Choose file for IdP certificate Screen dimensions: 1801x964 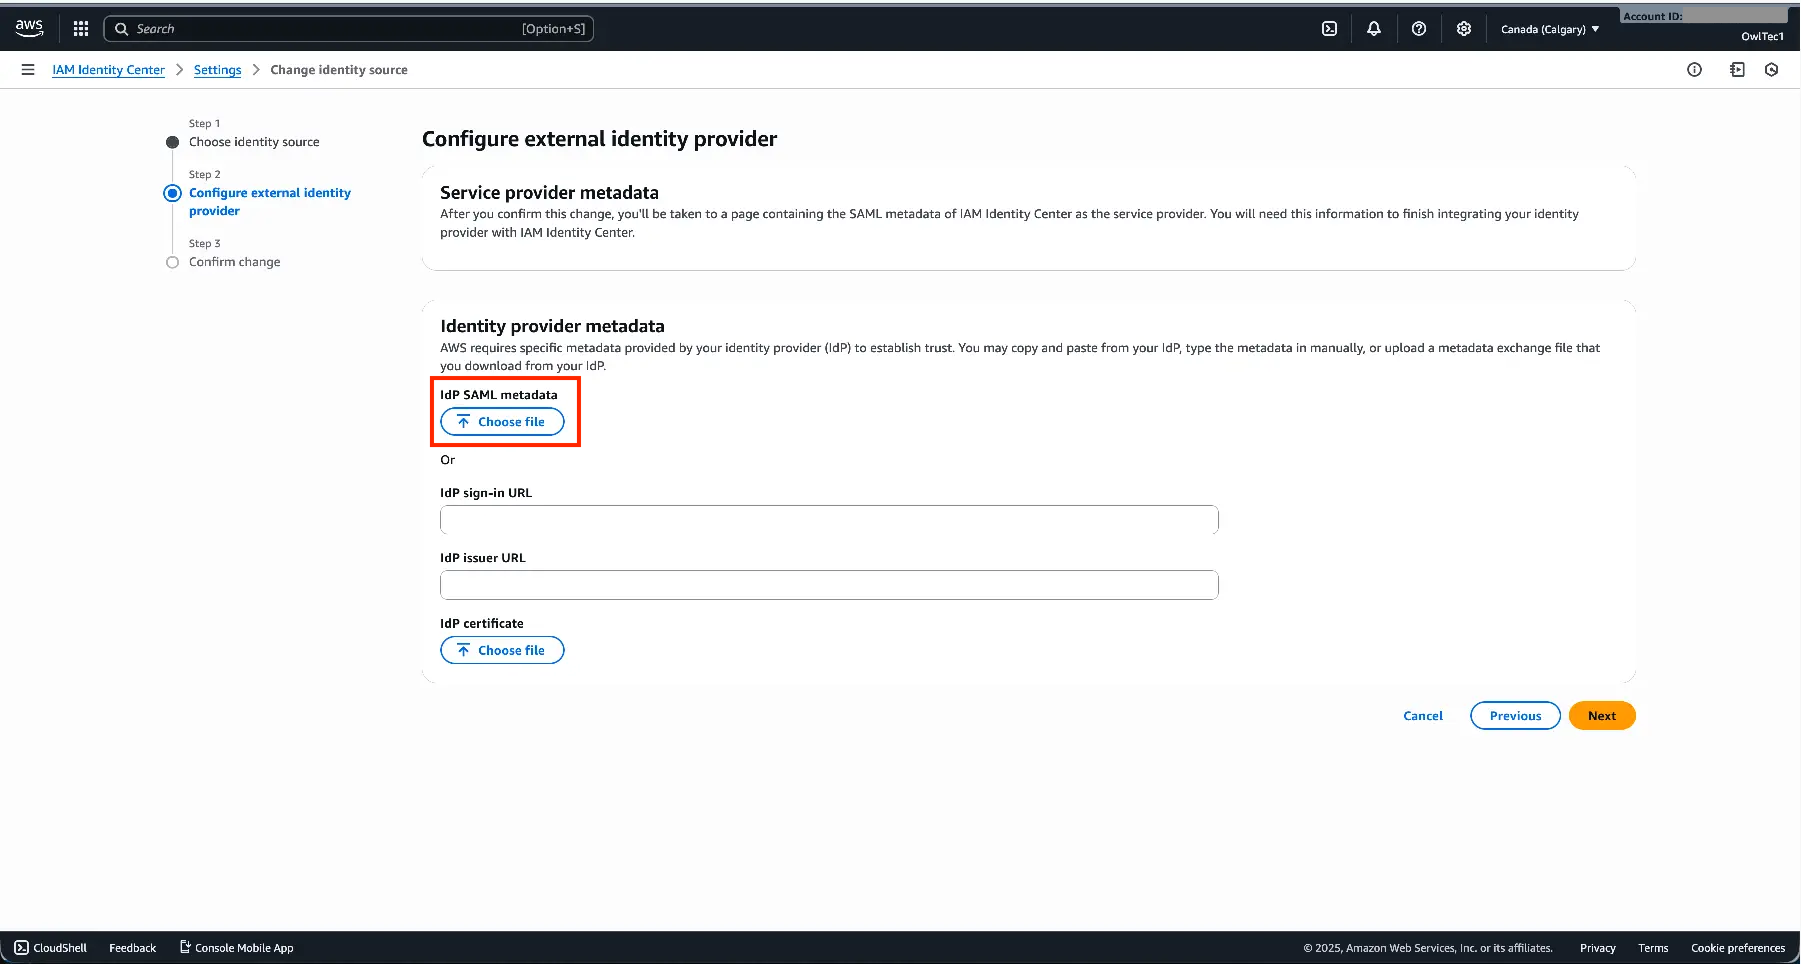[502, 650]
